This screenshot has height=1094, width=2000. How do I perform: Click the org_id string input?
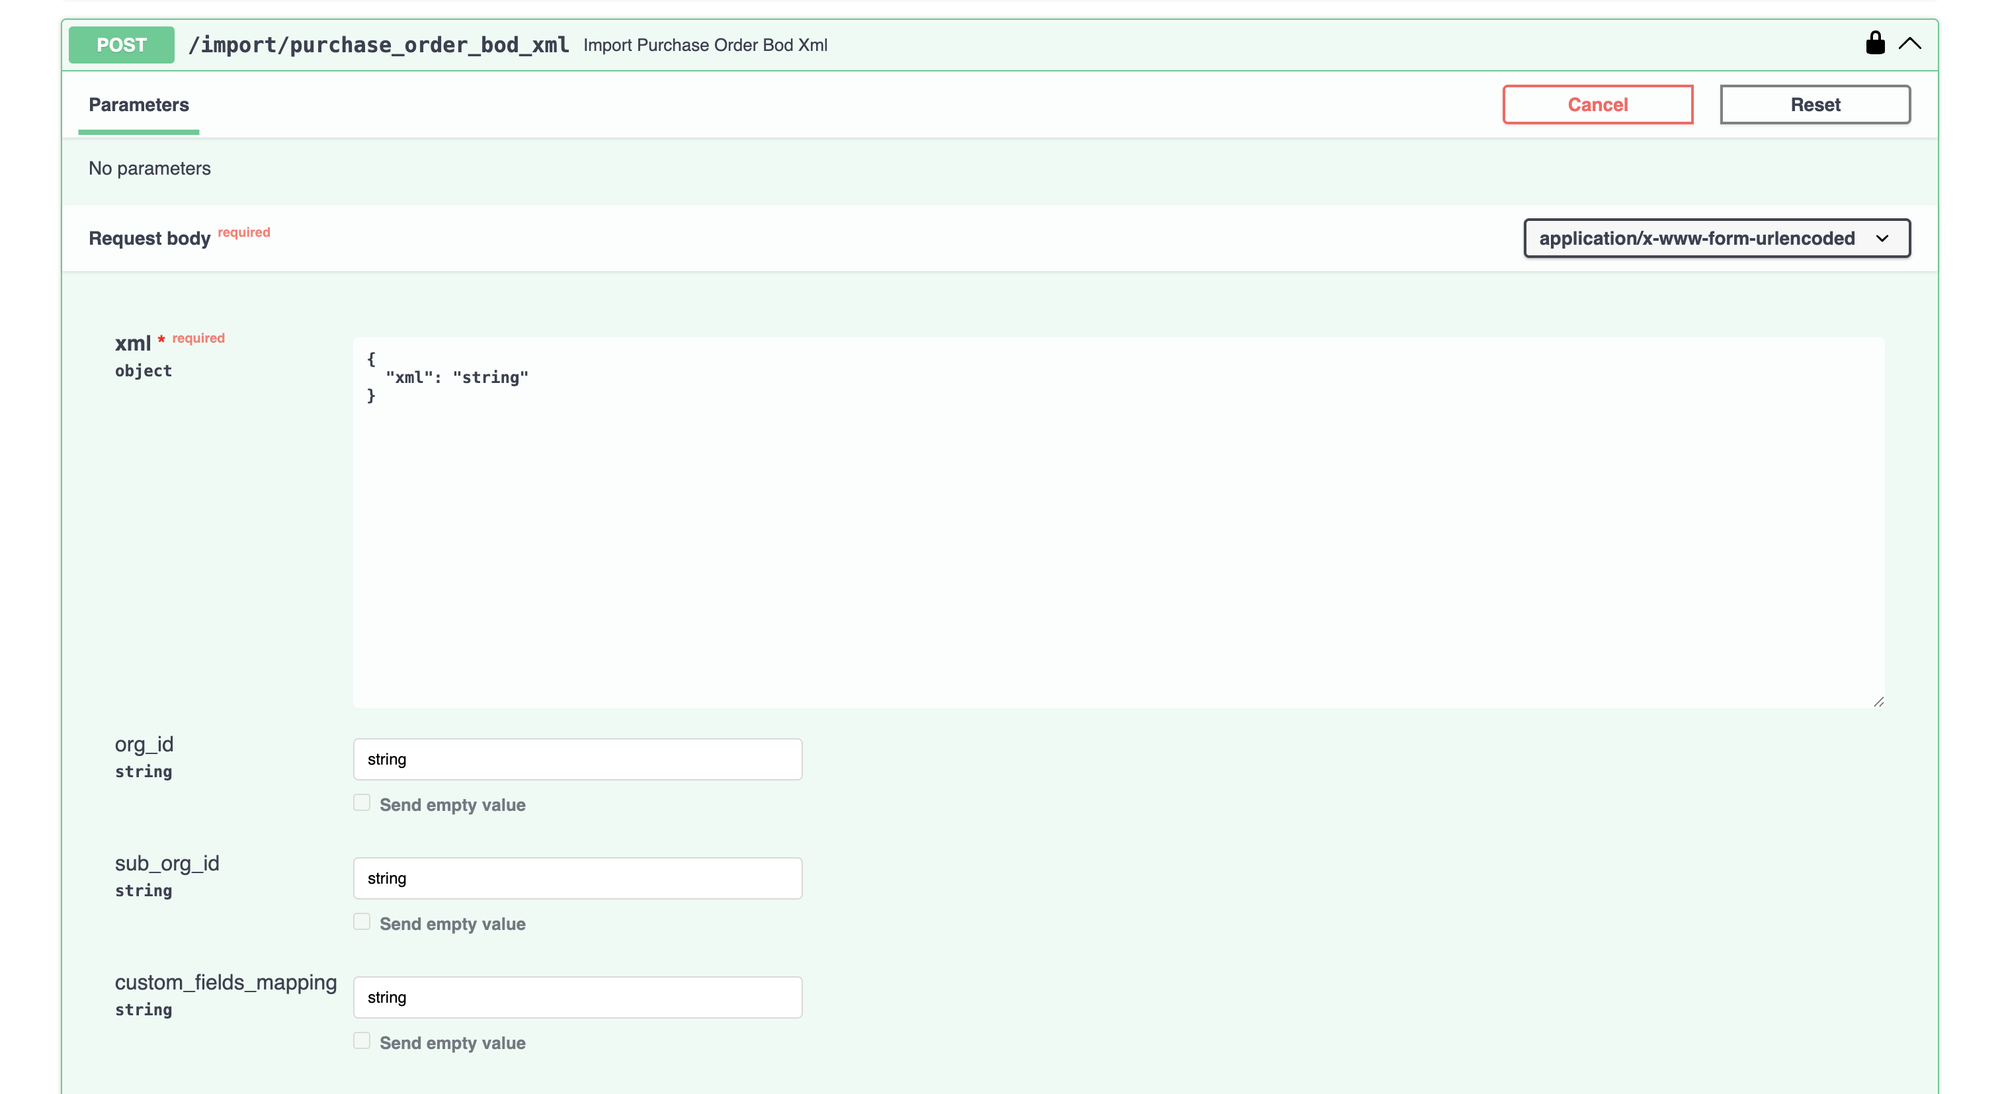click(x=577, y=759)
